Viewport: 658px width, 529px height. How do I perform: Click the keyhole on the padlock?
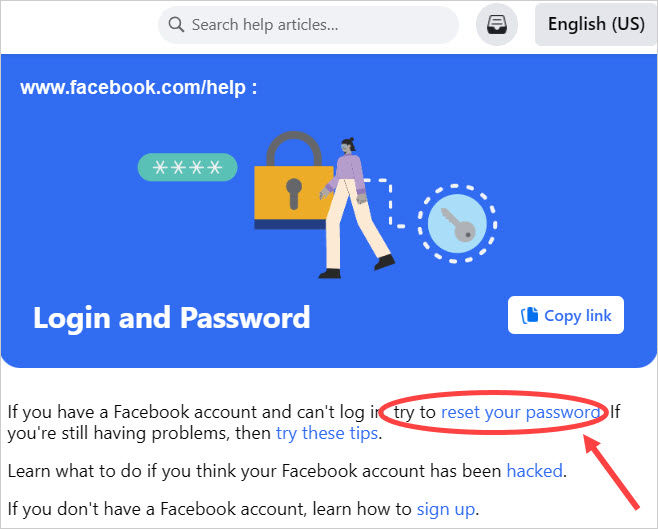click(294, 190)
